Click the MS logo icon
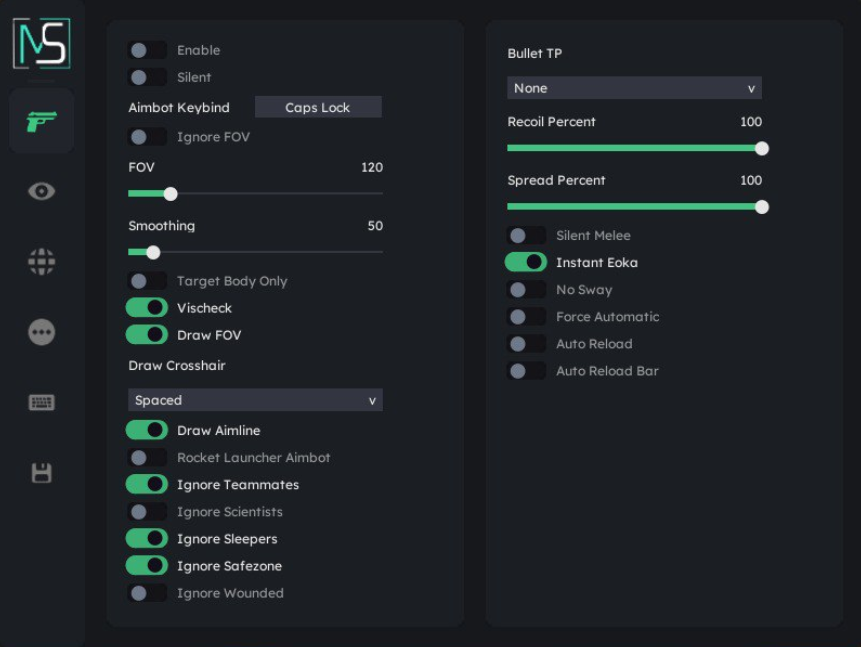Screen dimensions: 861x647 point(41,43)
